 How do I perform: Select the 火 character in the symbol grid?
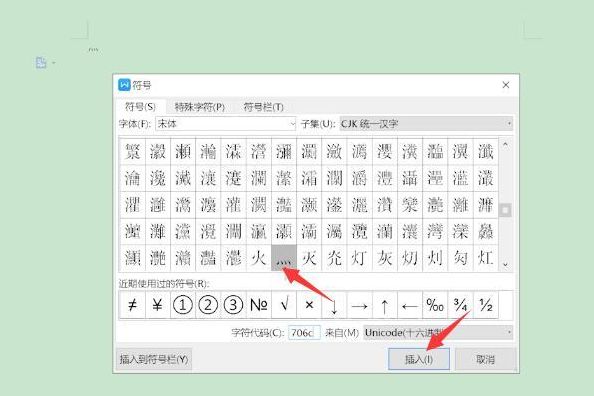(x=259, y=258)
